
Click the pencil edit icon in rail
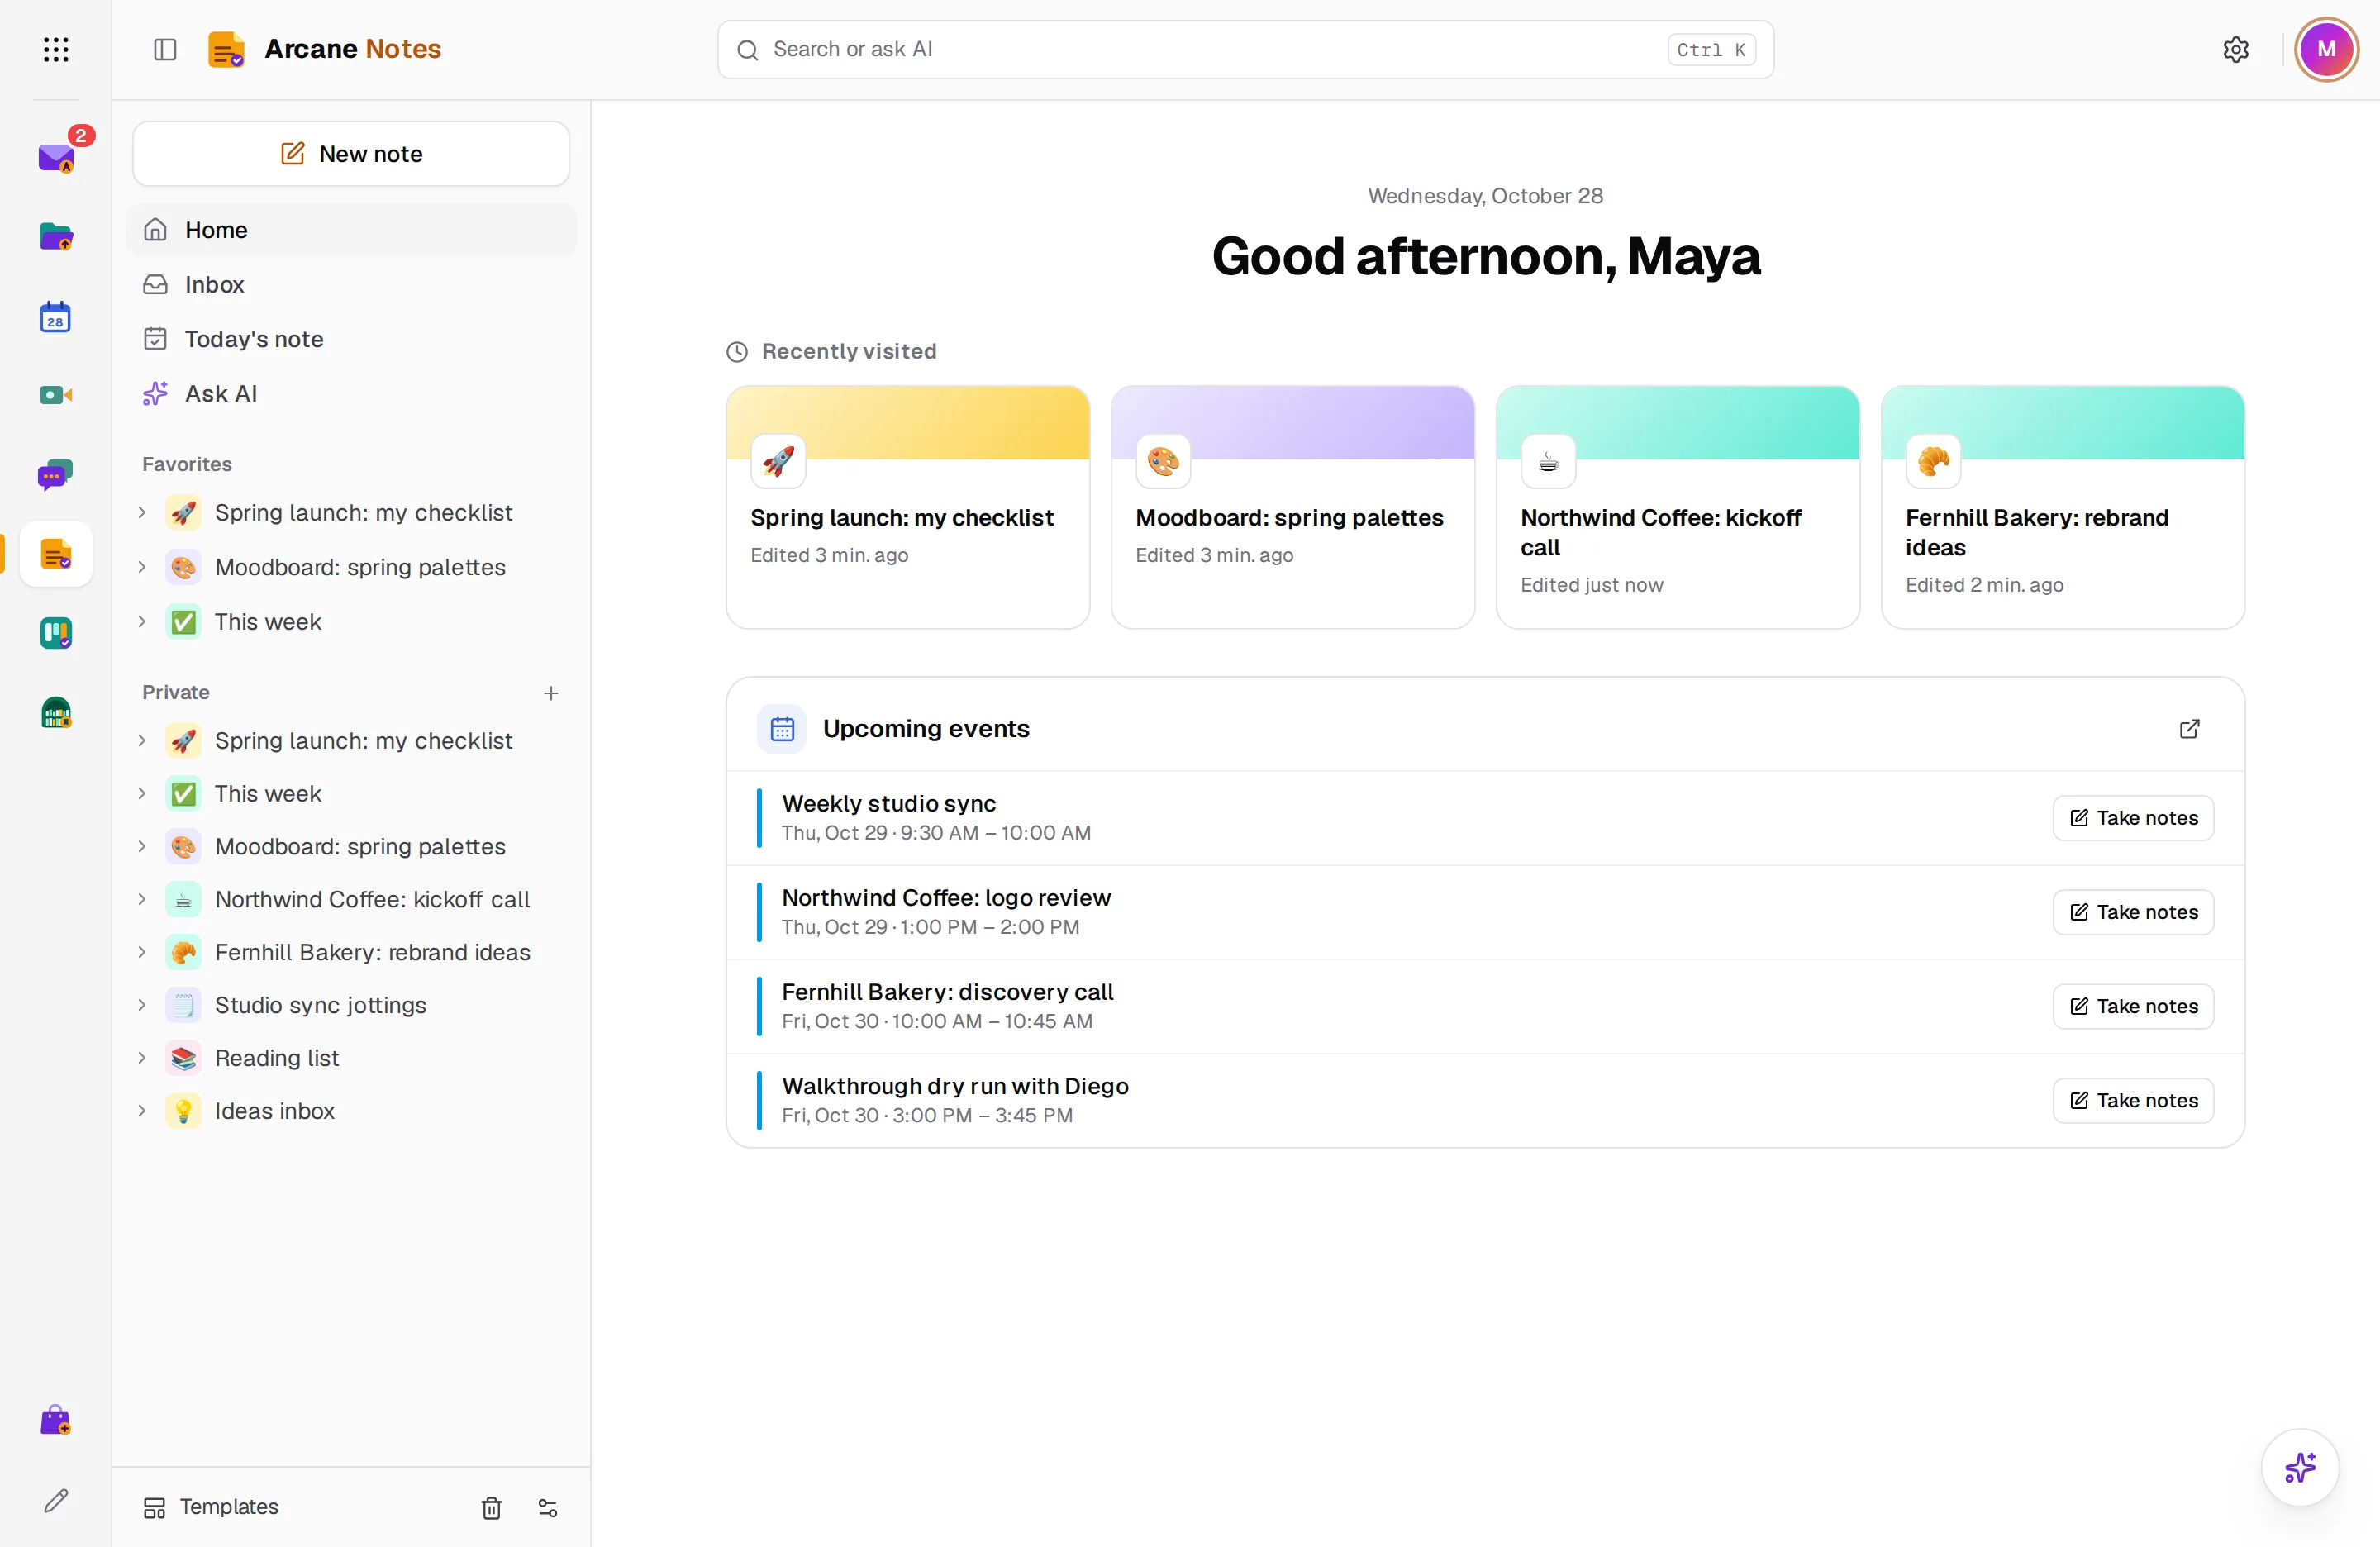(x=56, y=1500)
